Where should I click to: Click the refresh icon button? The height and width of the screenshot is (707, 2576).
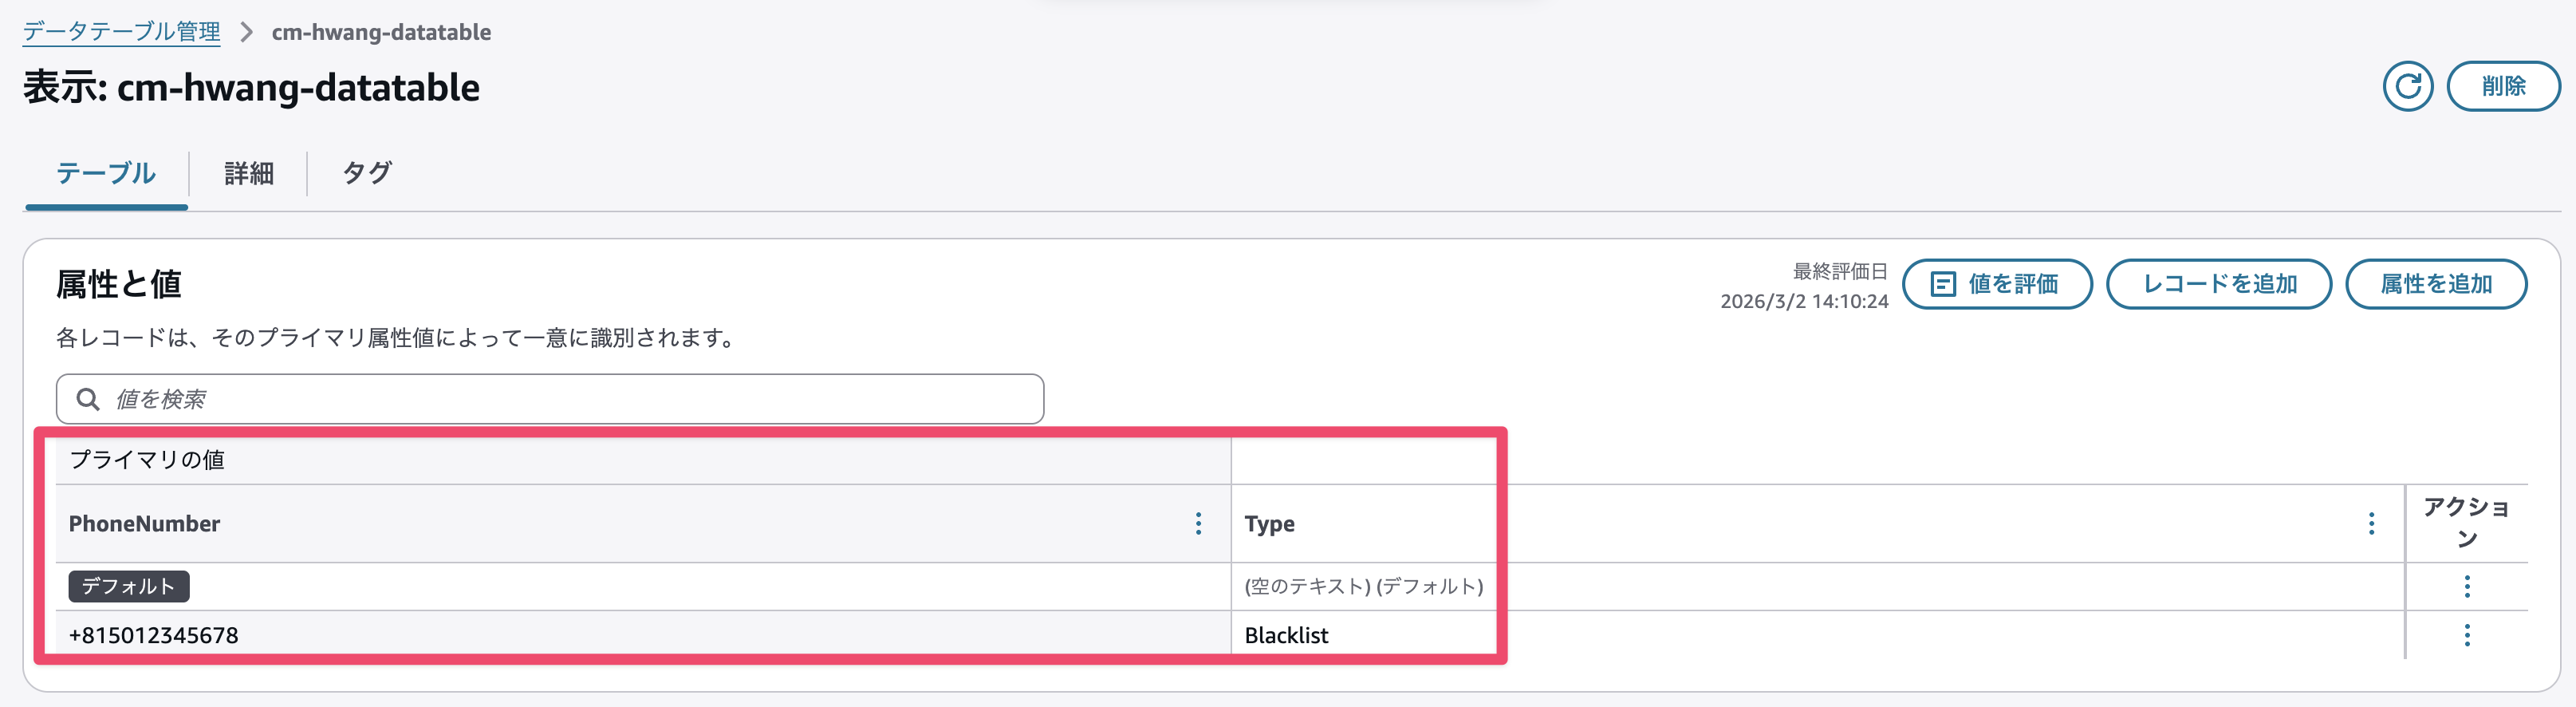(x=2407, y=86)
